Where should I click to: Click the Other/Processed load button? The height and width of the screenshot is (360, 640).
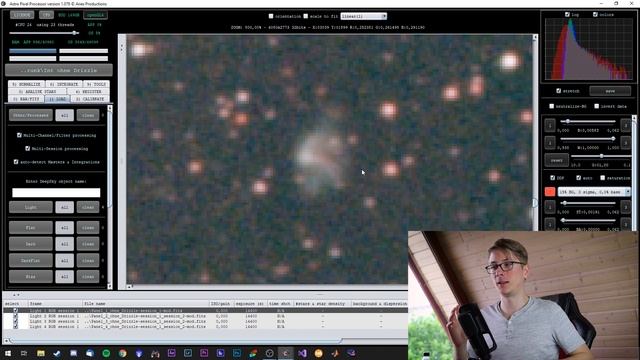pyautogui.click(x=31, y=115)
